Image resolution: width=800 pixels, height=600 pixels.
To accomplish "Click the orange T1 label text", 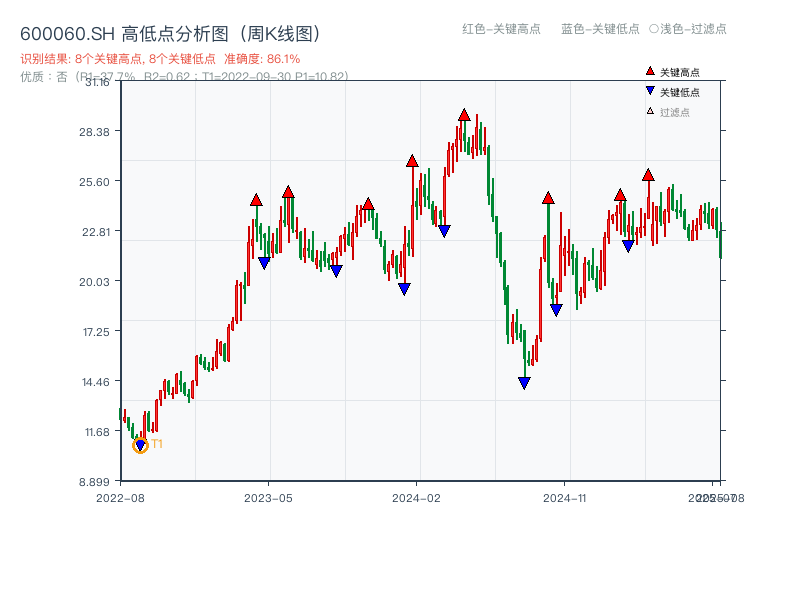I will point(157,444).
